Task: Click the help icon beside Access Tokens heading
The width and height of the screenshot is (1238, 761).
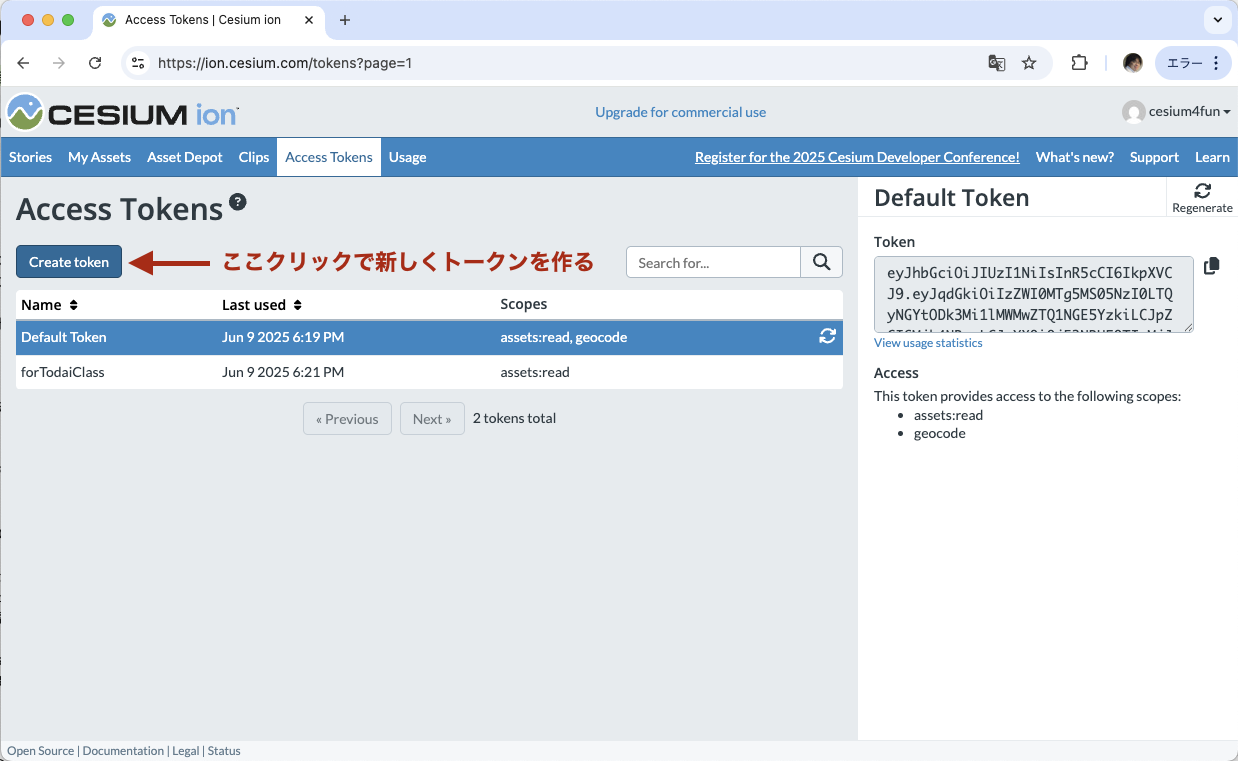Action: point(238,202)
